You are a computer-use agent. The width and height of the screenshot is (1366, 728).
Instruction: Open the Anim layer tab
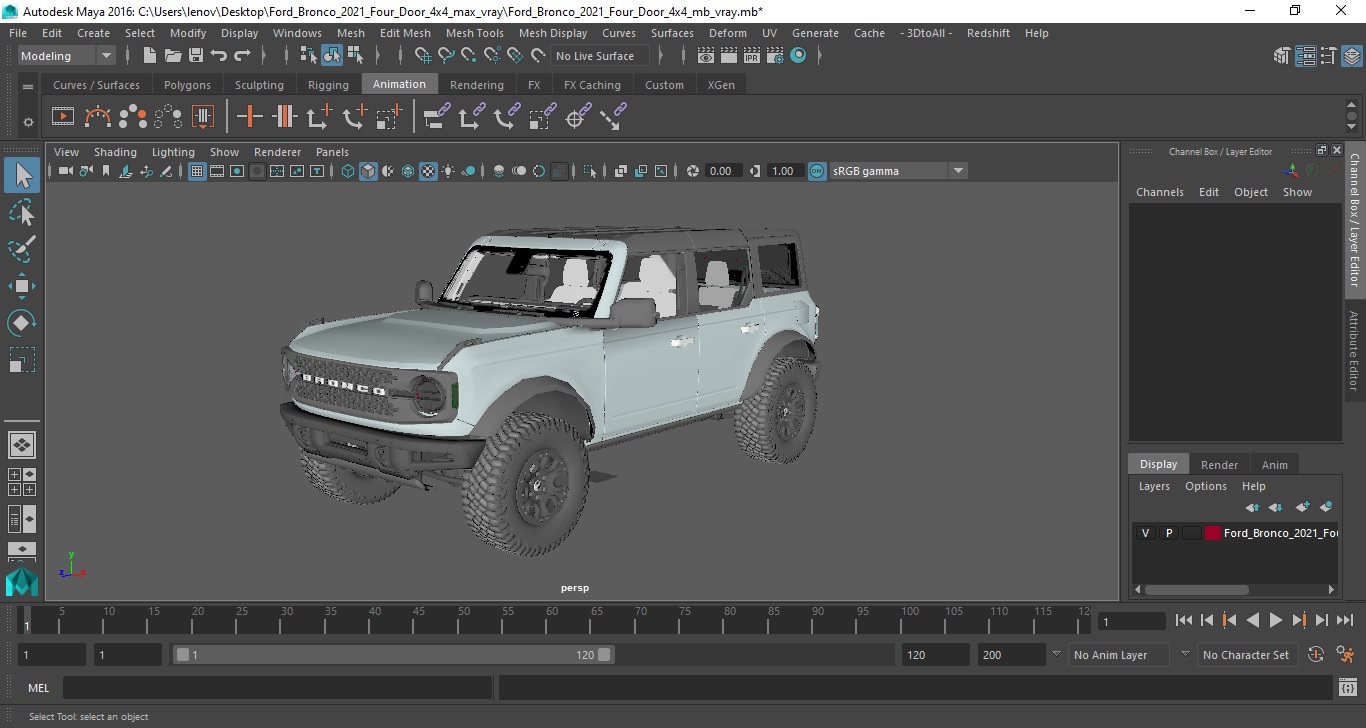coord(1274,464)
